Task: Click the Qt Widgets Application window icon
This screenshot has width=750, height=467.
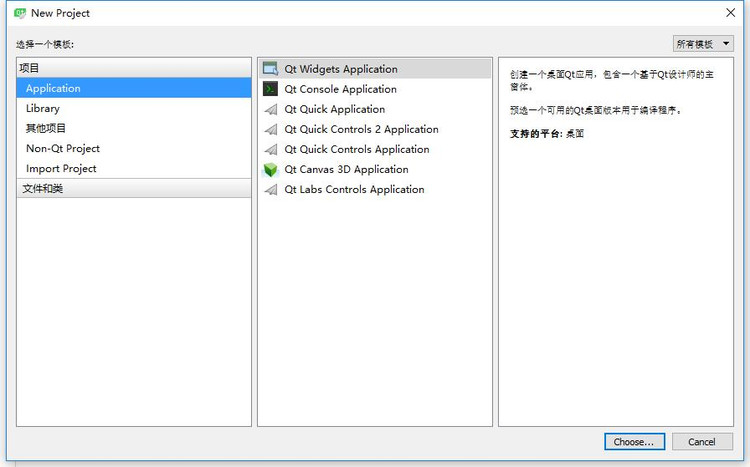Action: coord(270,69)
